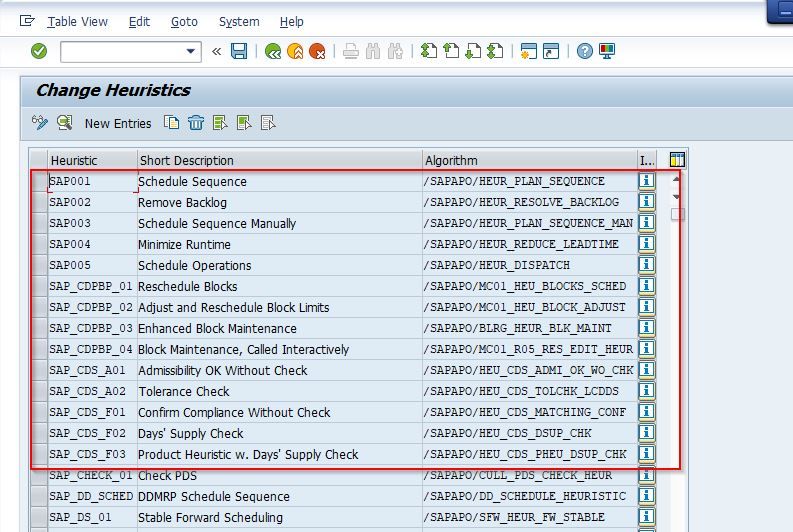Open the Help menu
This screenshot has width=793, height=532.
292,22
